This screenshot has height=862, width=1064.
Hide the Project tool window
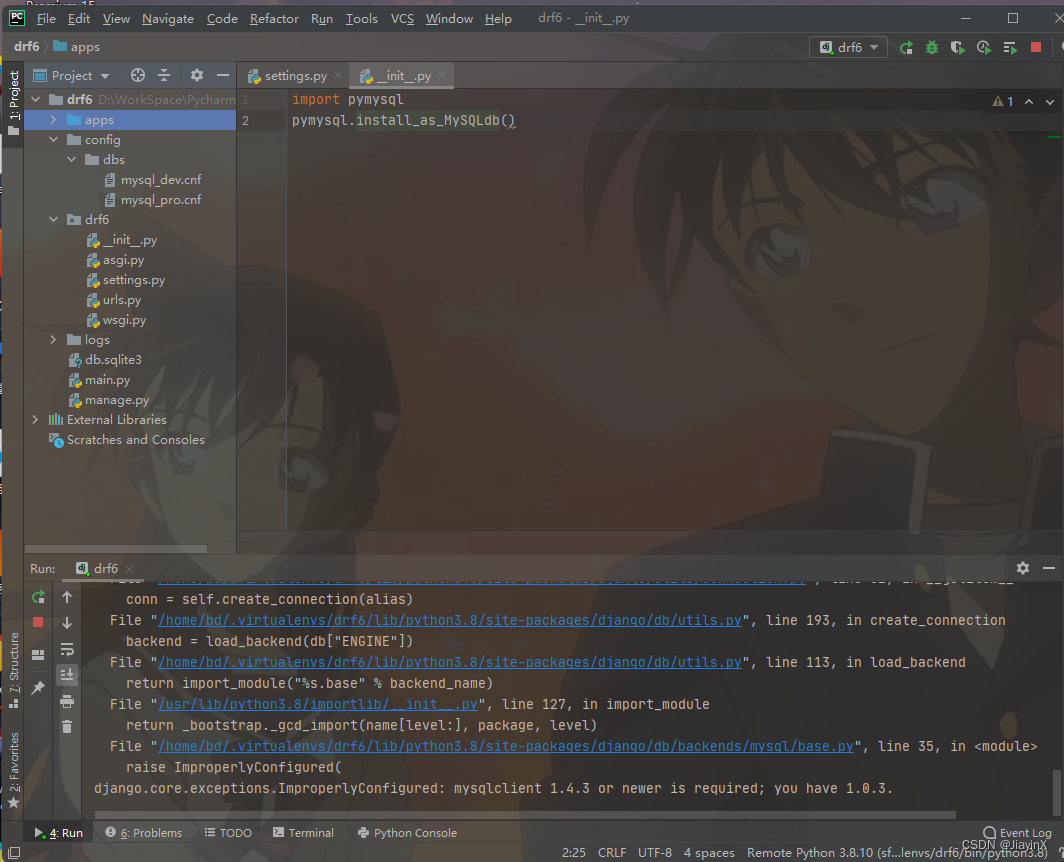(x=223, y=75)
